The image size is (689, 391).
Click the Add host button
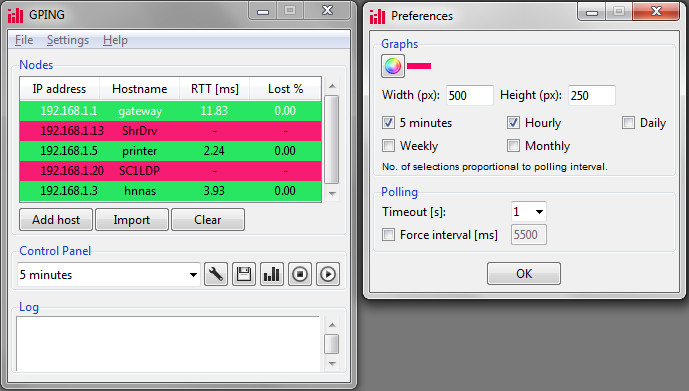pos(56,220)
